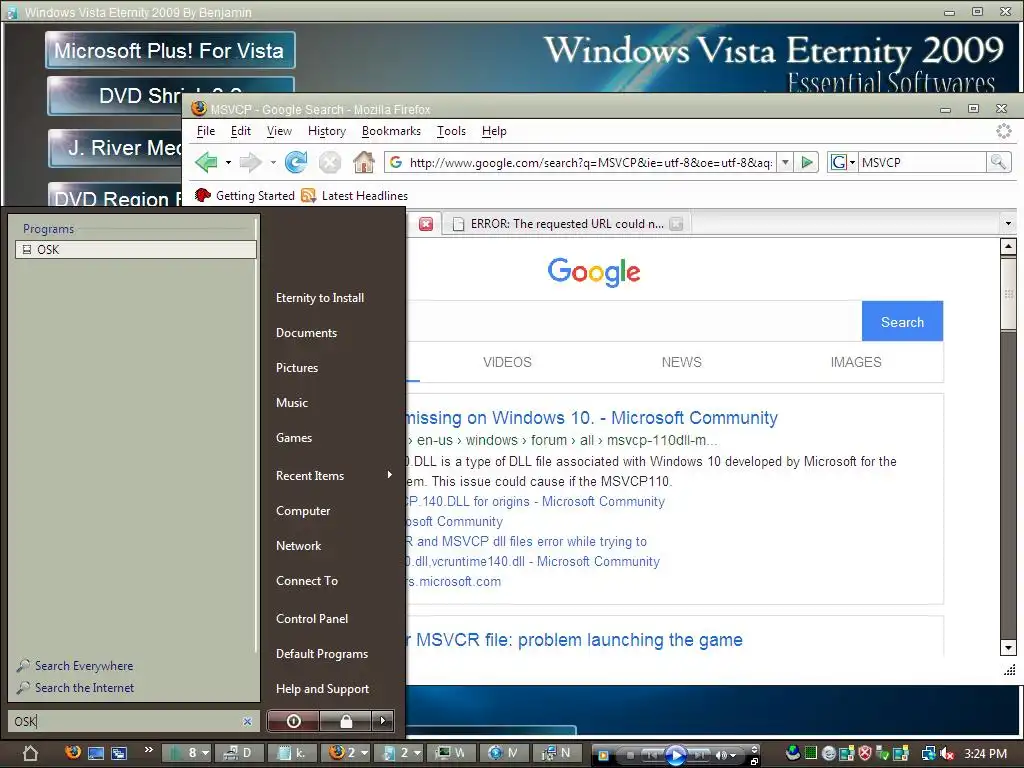Open the back history dropdown arrow

pos(228,162)
